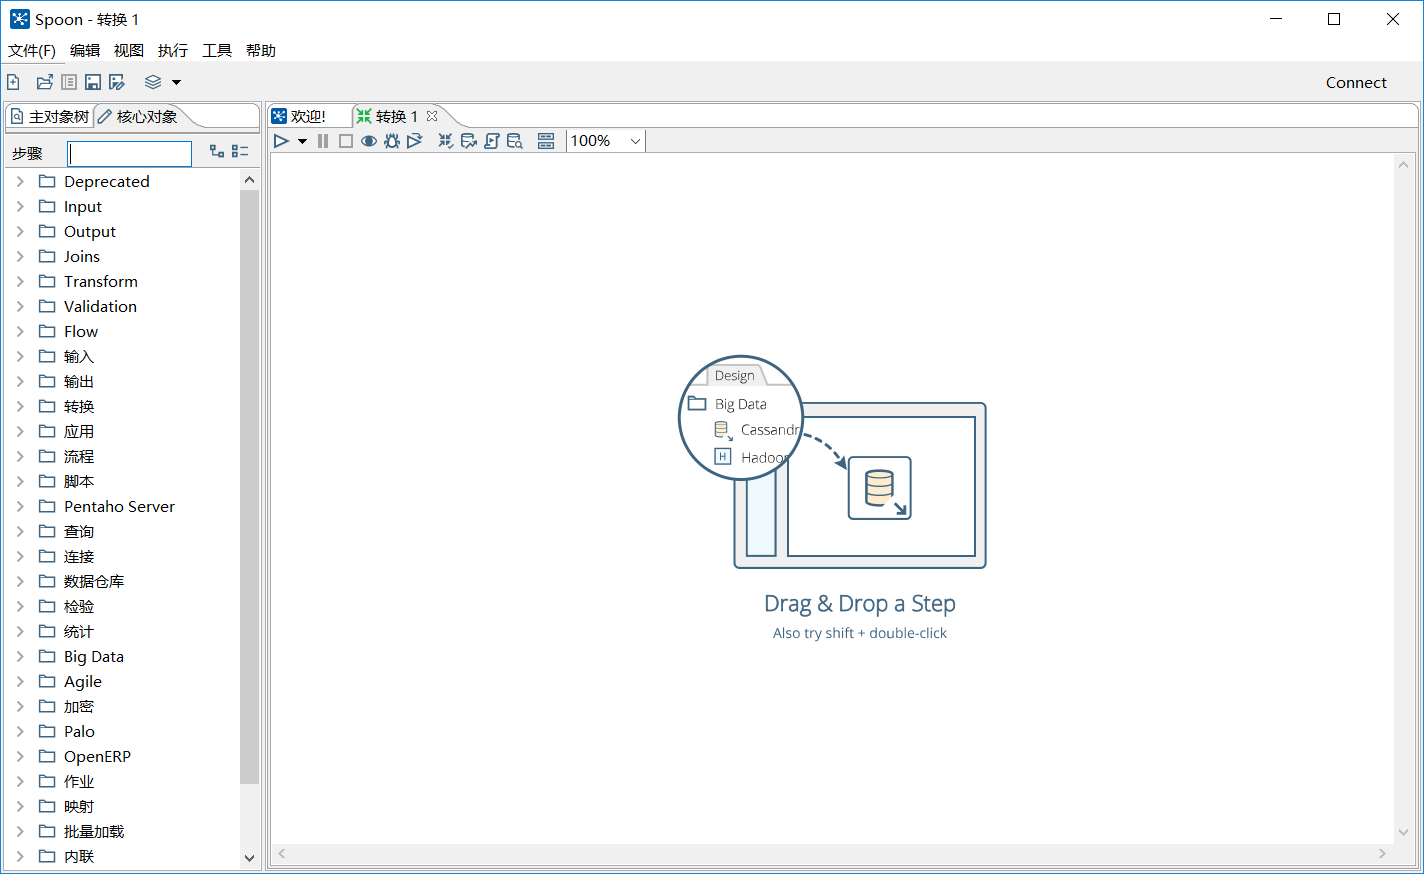The width and height of the screenshot is (1424, 874).
Task: Select the 数据仓库 folder item
Action: tap(94, 582)
